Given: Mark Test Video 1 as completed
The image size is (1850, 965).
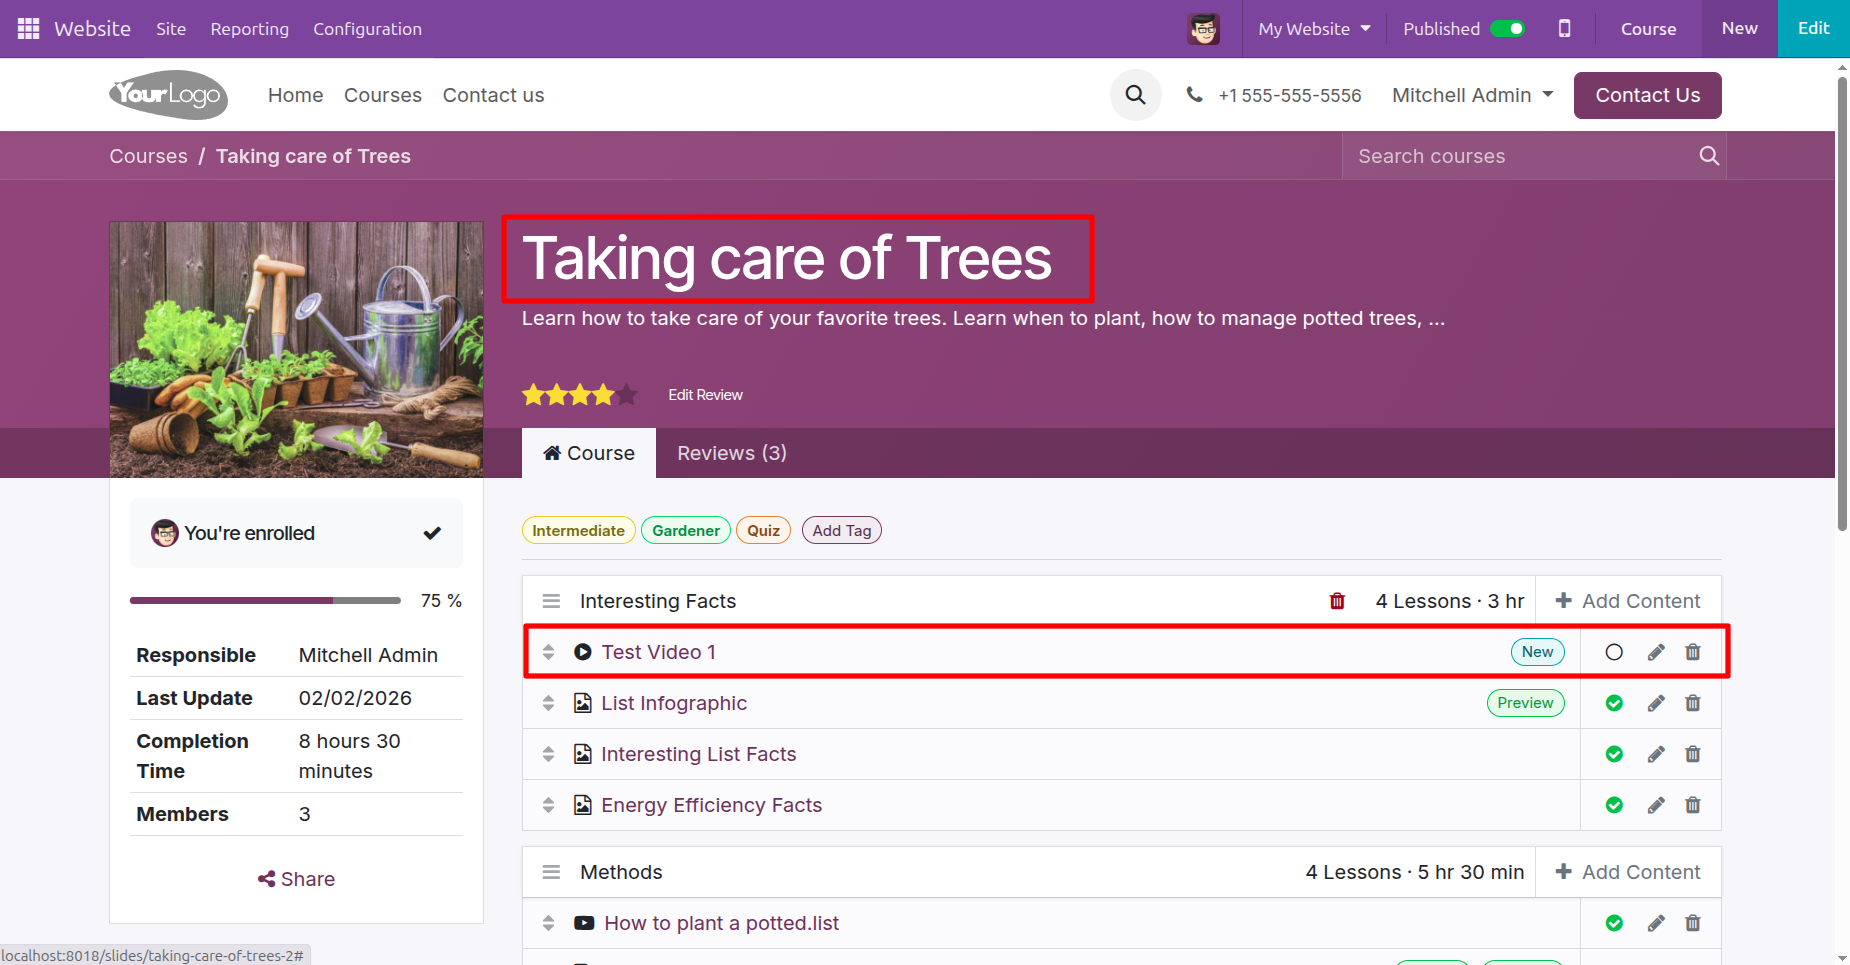Looking at the screenshot, I should click(x=1614, y=652).
